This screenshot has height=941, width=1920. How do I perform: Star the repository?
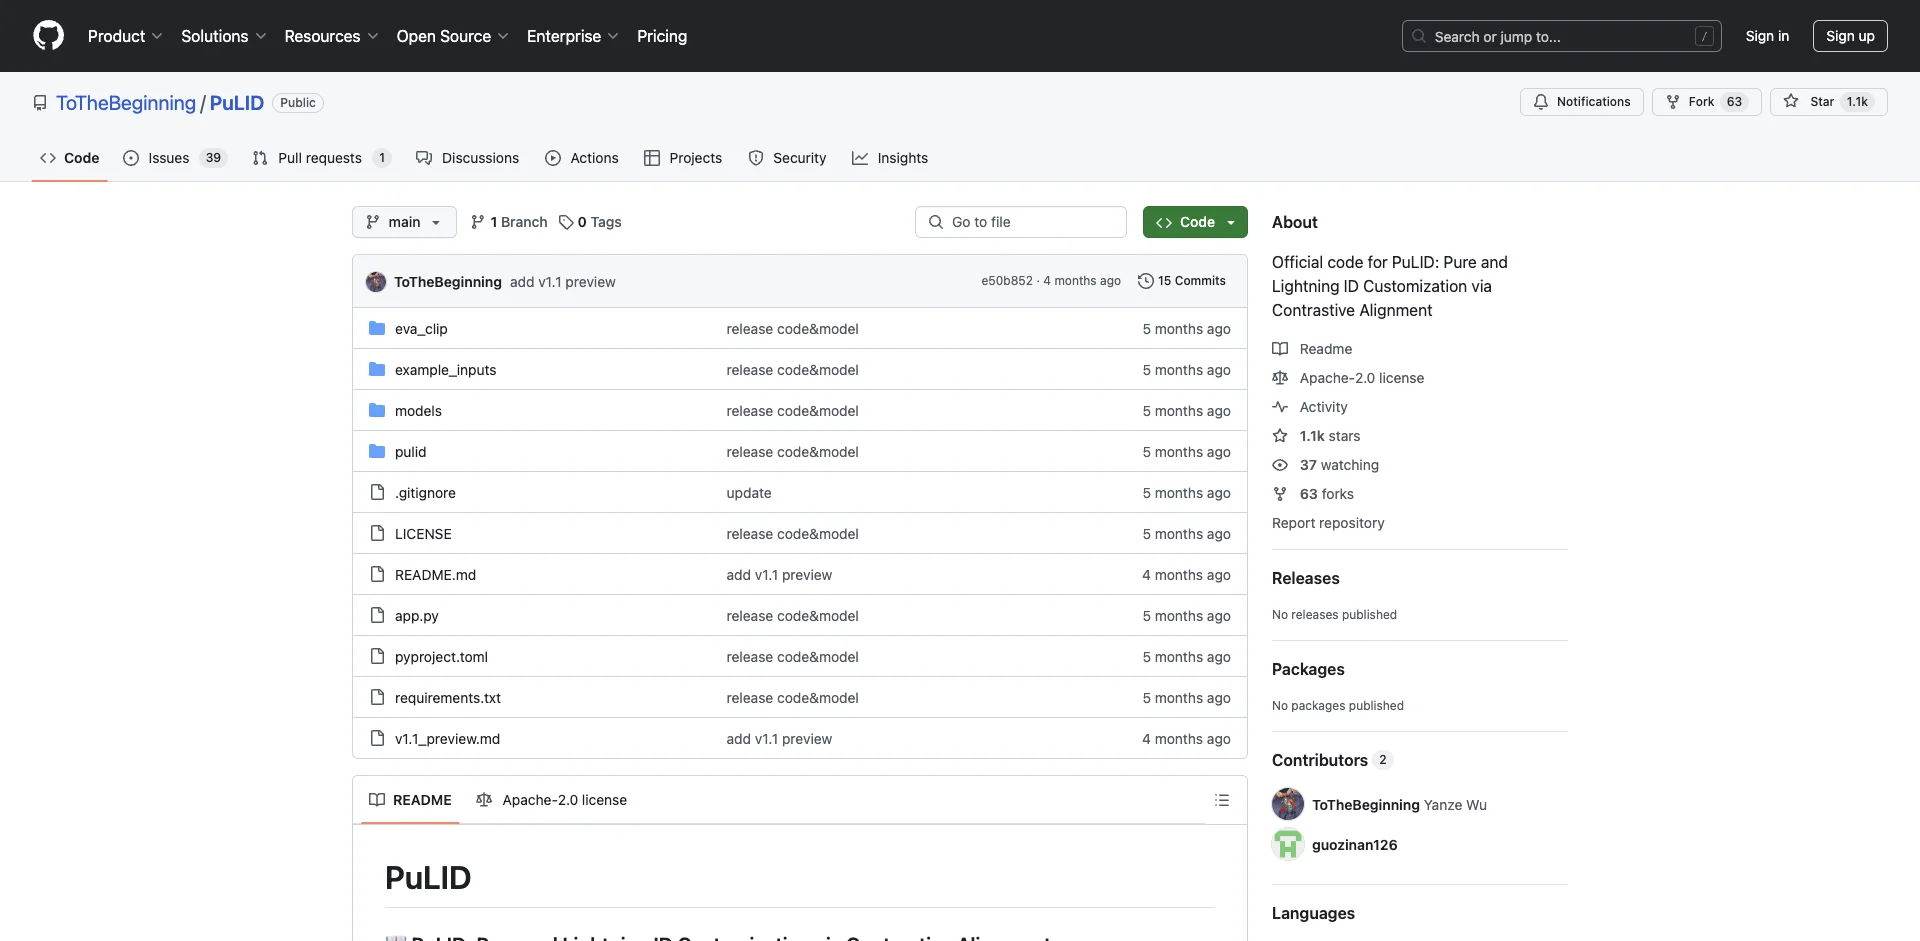(x=1828, y=102)
